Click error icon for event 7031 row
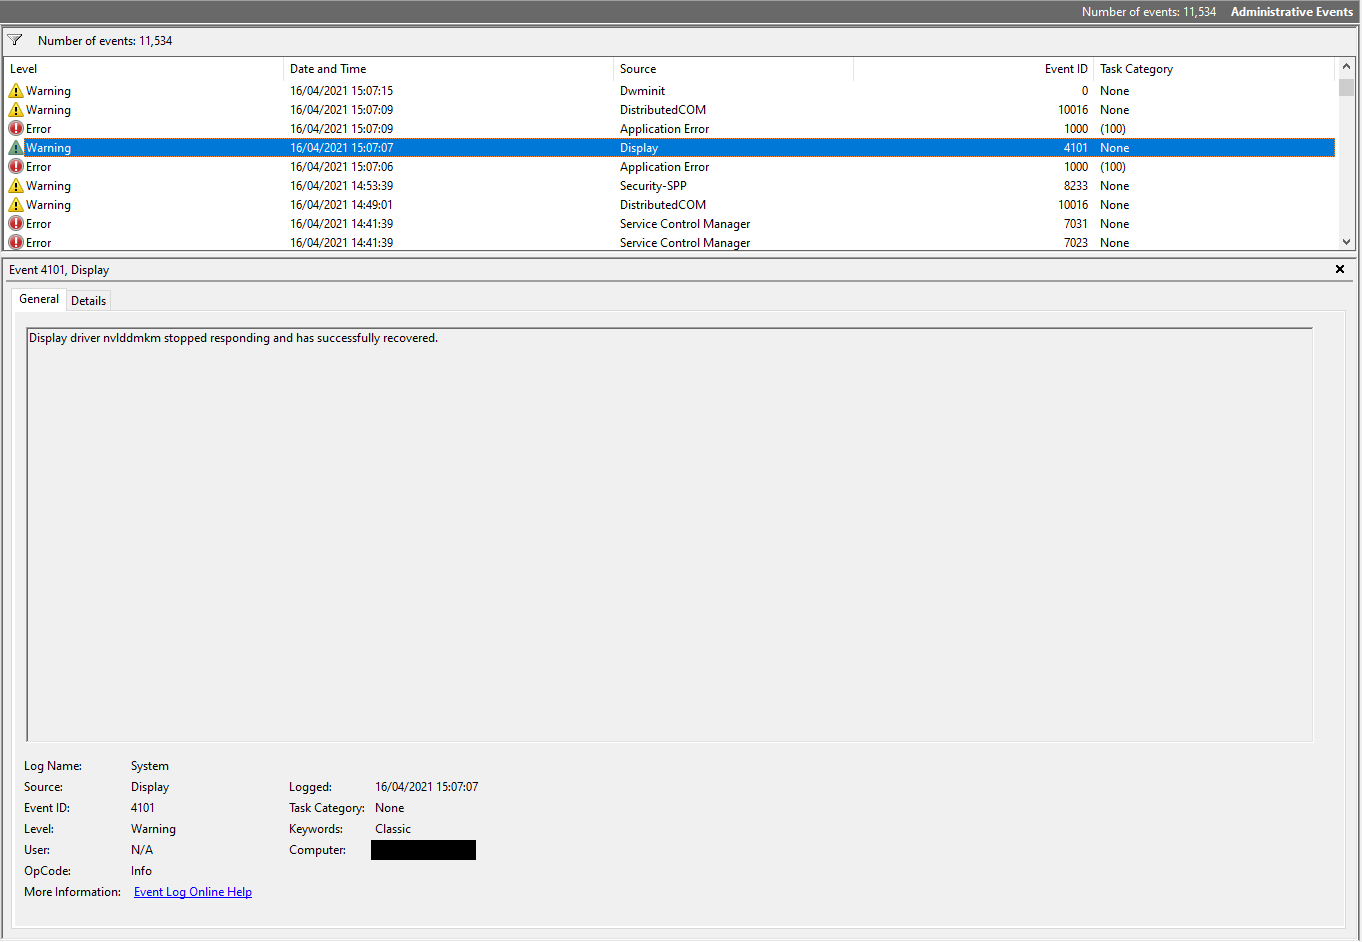Image resolution: width=1362 pixels, height=942 pixels. click(16, 224)
